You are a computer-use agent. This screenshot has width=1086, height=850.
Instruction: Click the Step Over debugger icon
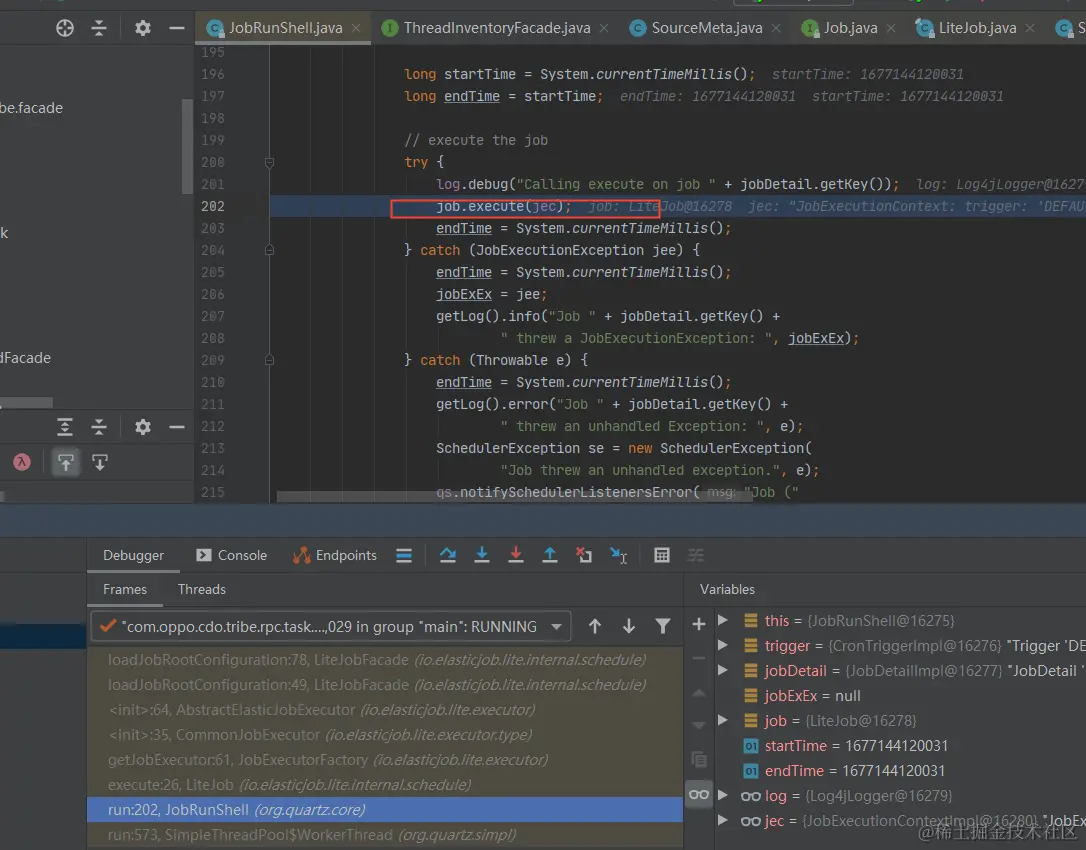pyautogui.click(x=448, y=555)
